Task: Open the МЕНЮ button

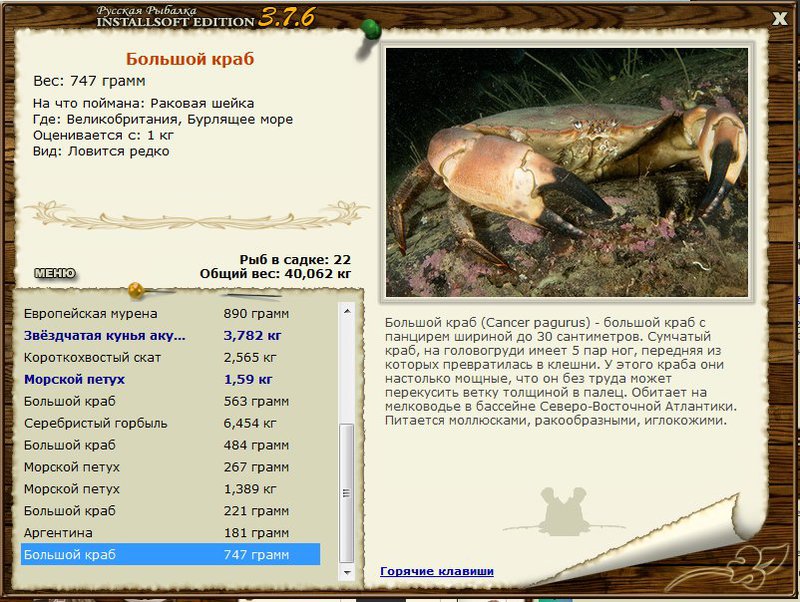Action: point(55,273)
